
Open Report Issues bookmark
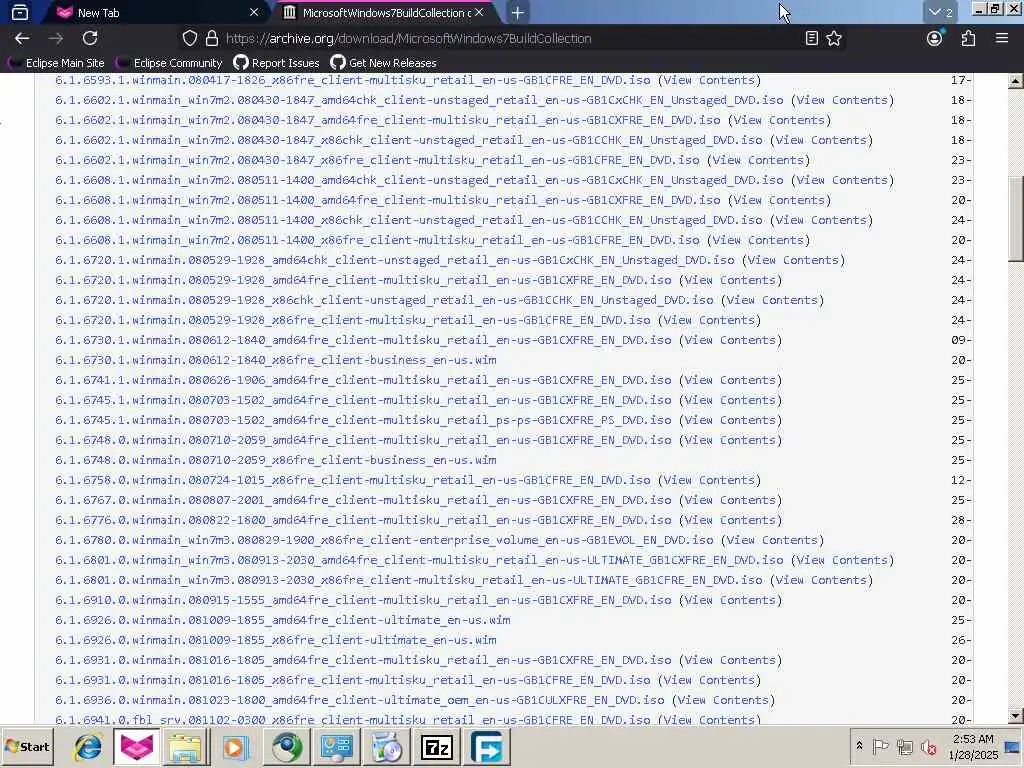[x=276, y=63]
